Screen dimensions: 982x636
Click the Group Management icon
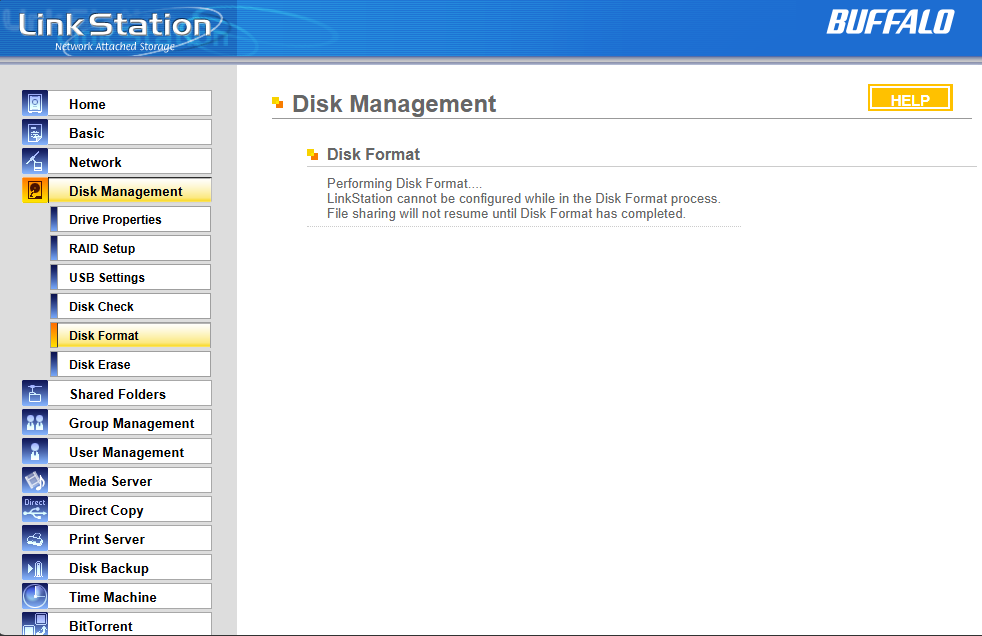[x=35, y=423]
